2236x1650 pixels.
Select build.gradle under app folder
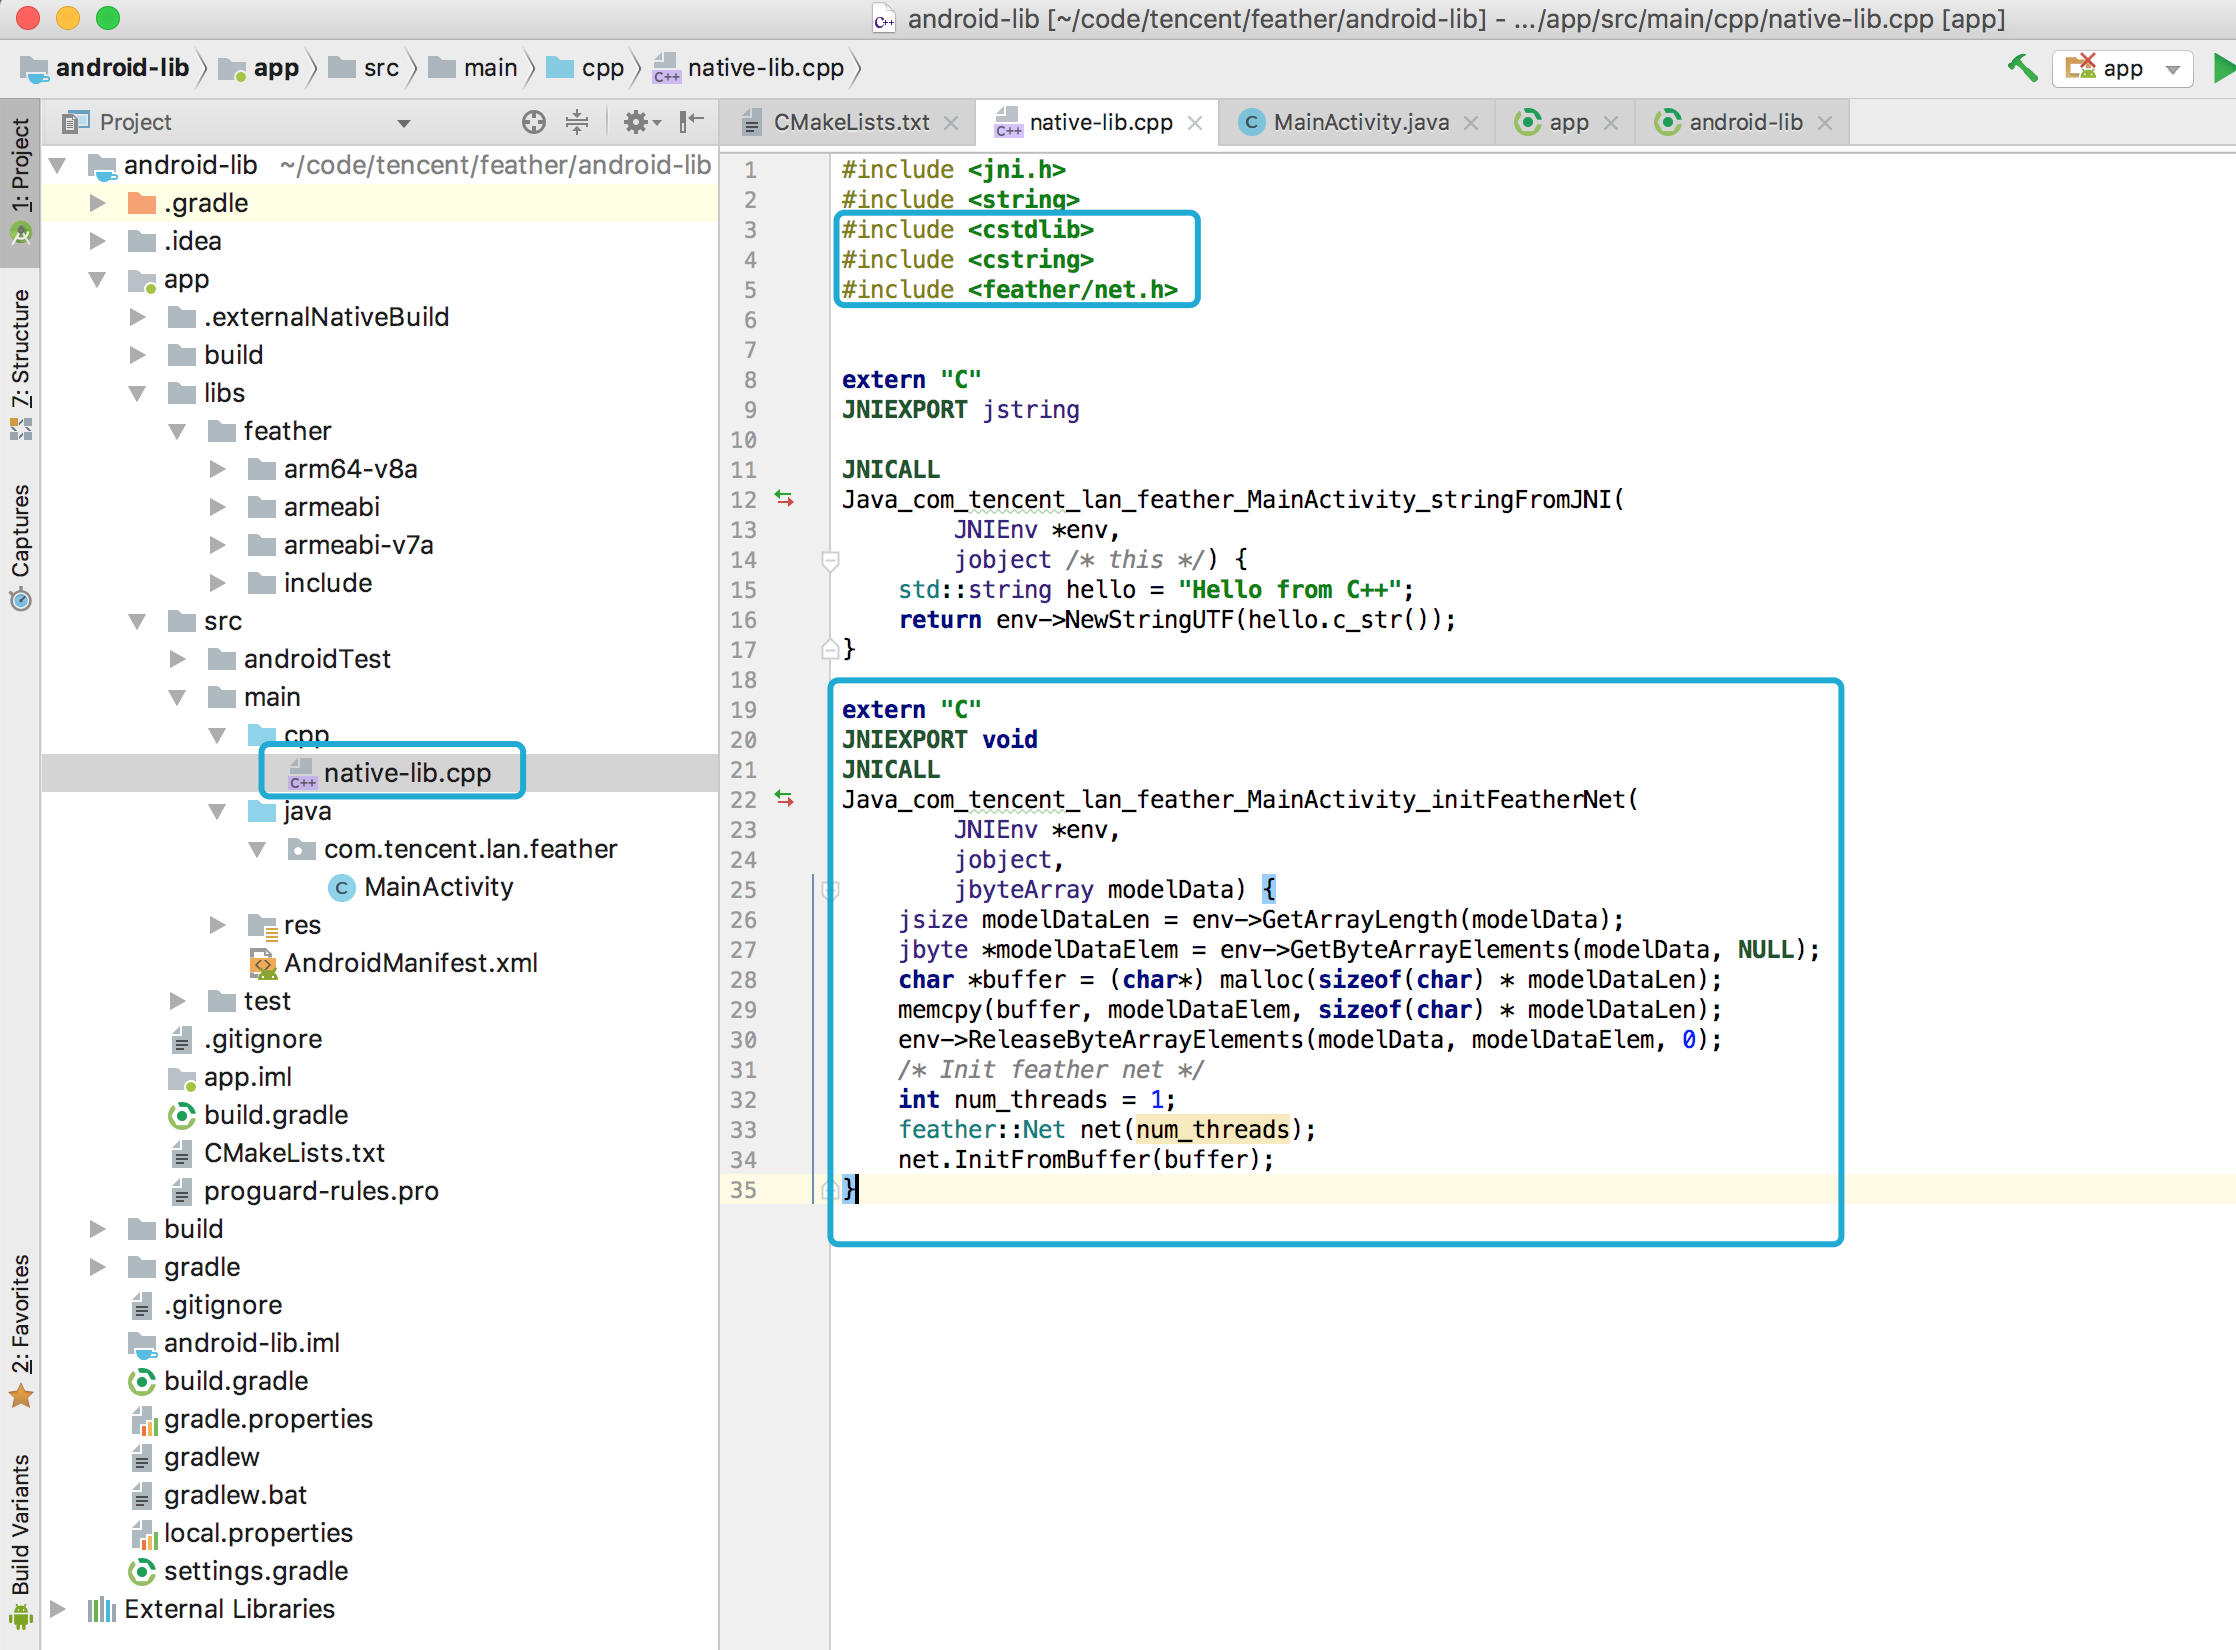coord(275,1114)
